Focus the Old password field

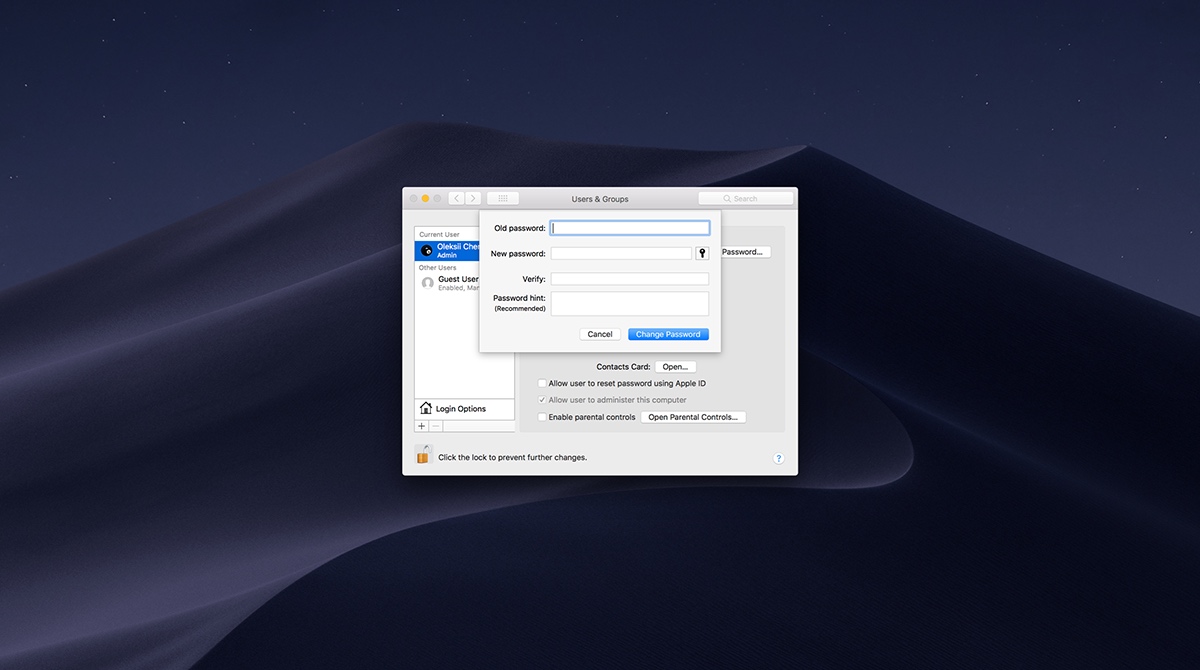630,228
